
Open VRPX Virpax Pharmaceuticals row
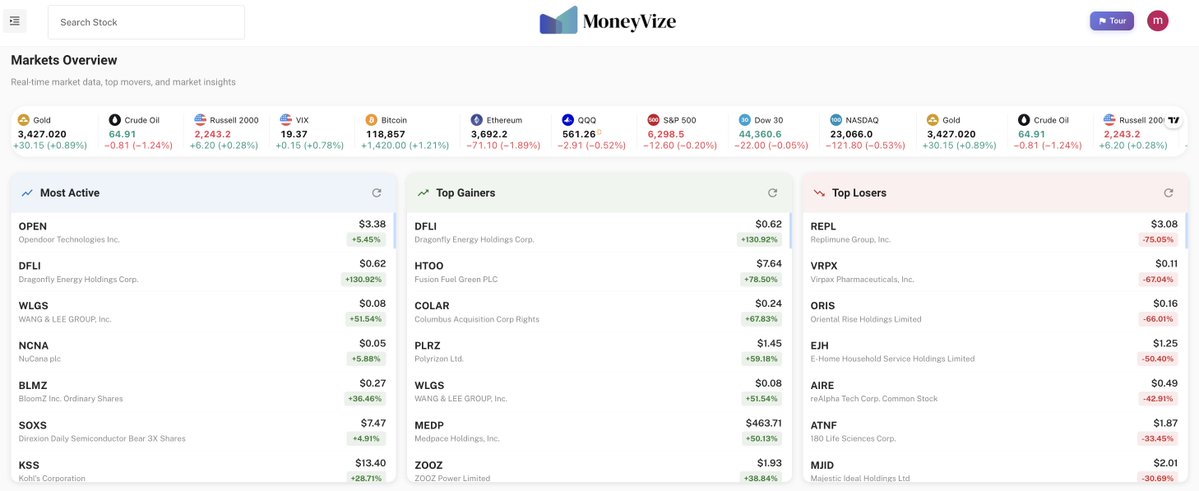click(994, 272)
